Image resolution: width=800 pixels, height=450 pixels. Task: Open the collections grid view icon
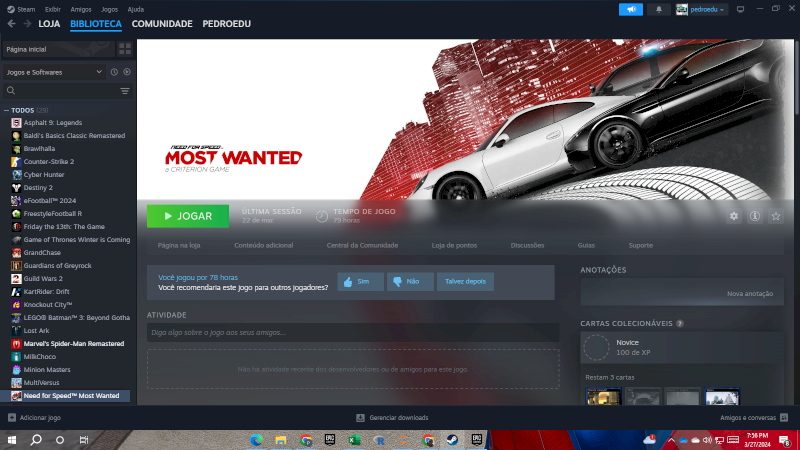[x=125, y=49]
